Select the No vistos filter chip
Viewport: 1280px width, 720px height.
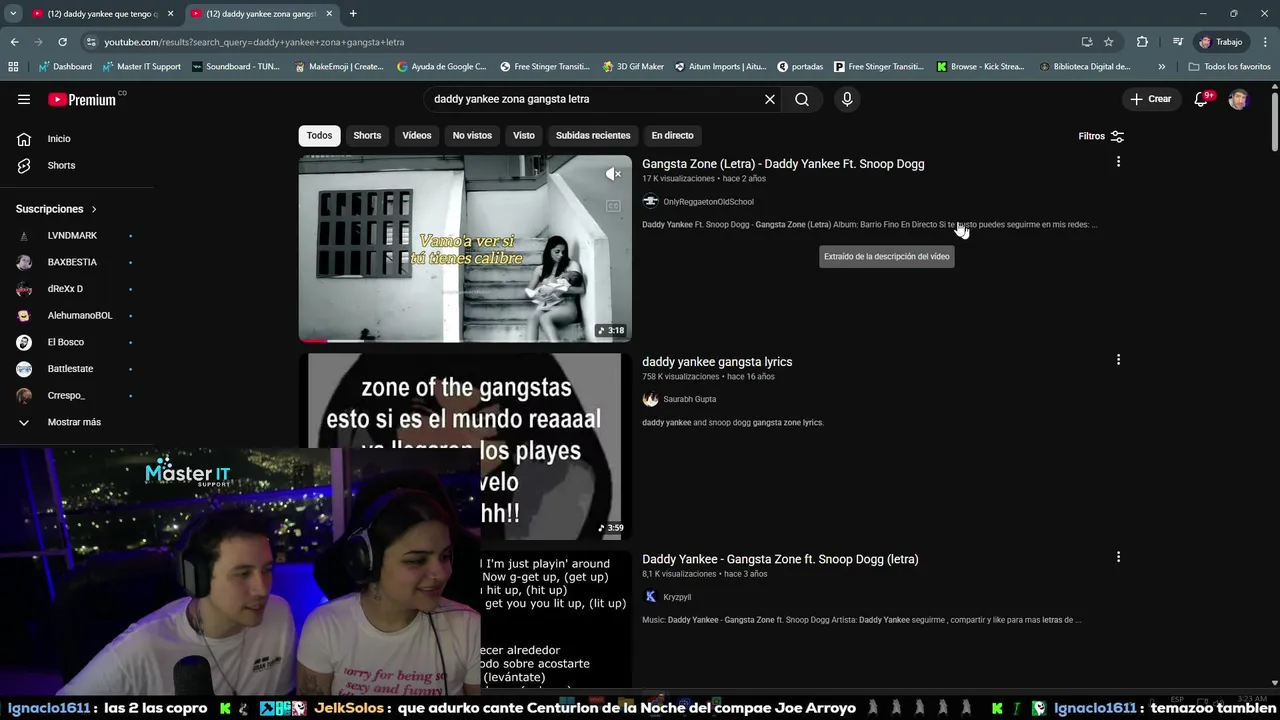tap(472, 135)
